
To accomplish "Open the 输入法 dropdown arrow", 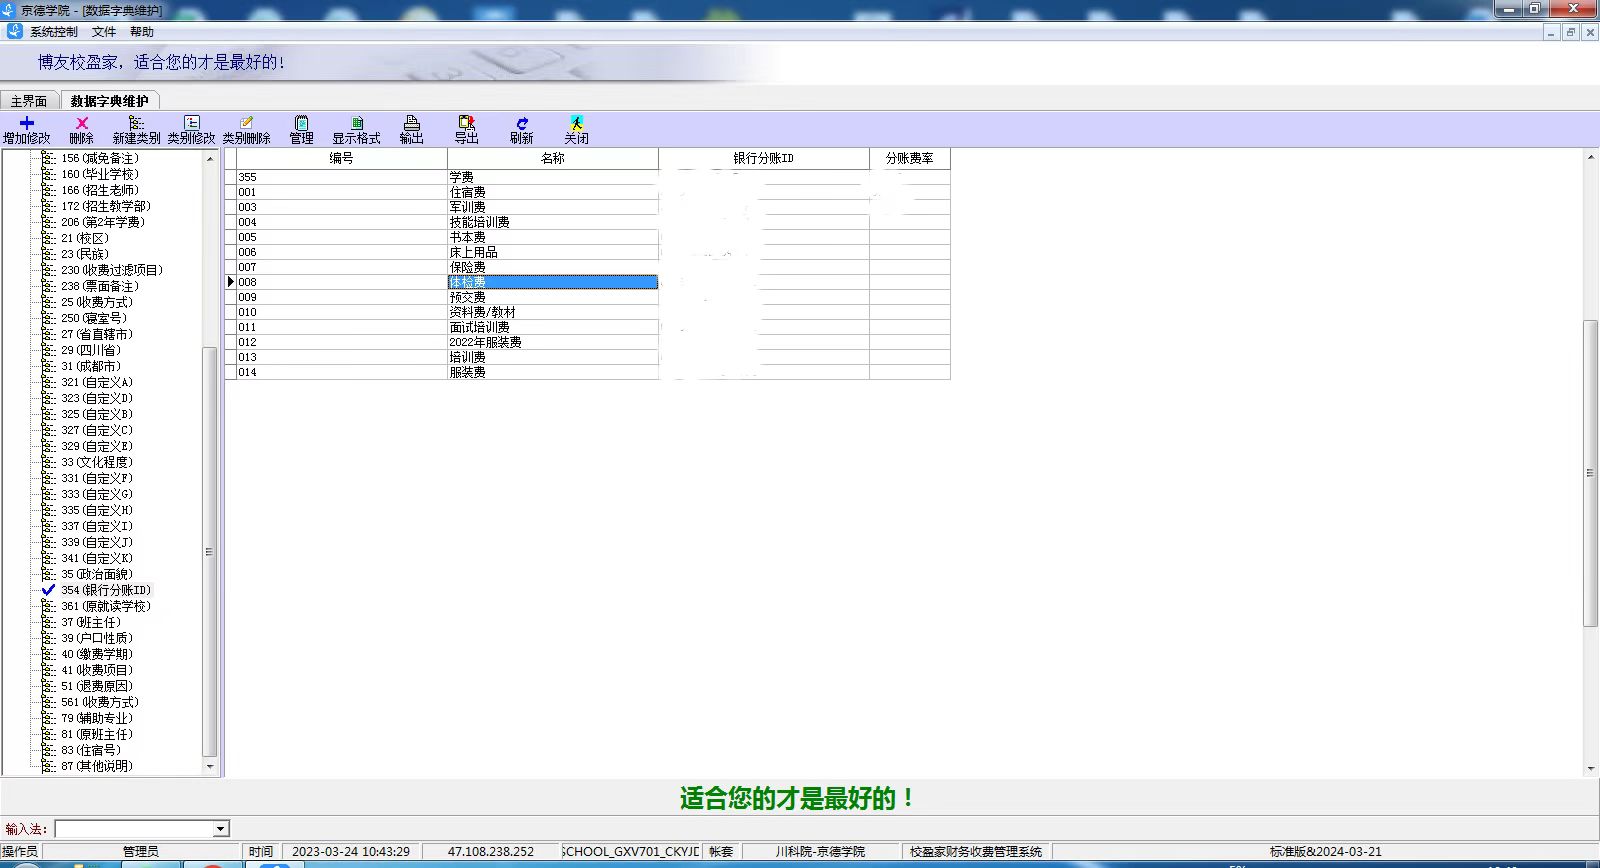I will click(221, 829).
